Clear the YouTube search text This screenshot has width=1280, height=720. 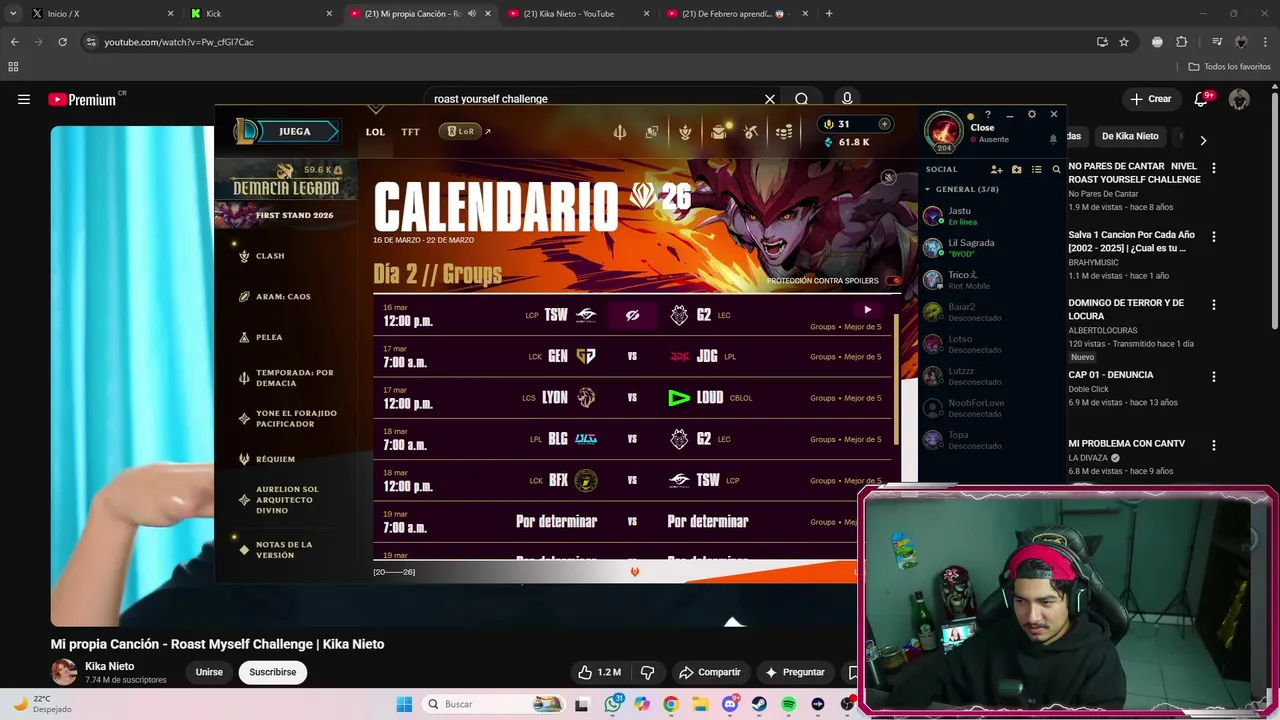pos(770,99)
